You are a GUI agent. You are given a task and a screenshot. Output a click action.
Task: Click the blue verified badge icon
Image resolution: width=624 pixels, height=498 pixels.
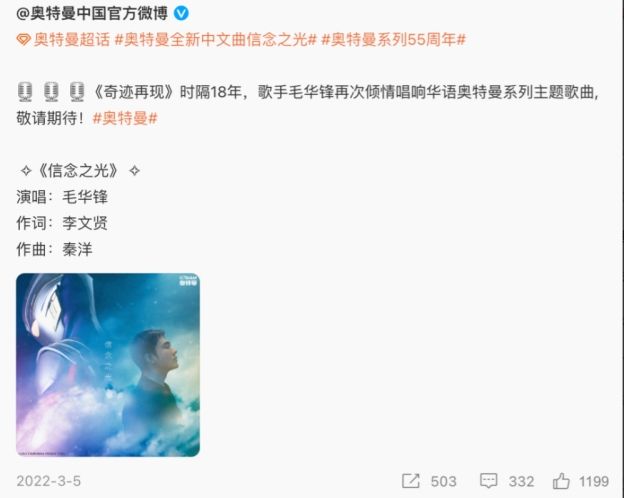(x=181, y=13)
